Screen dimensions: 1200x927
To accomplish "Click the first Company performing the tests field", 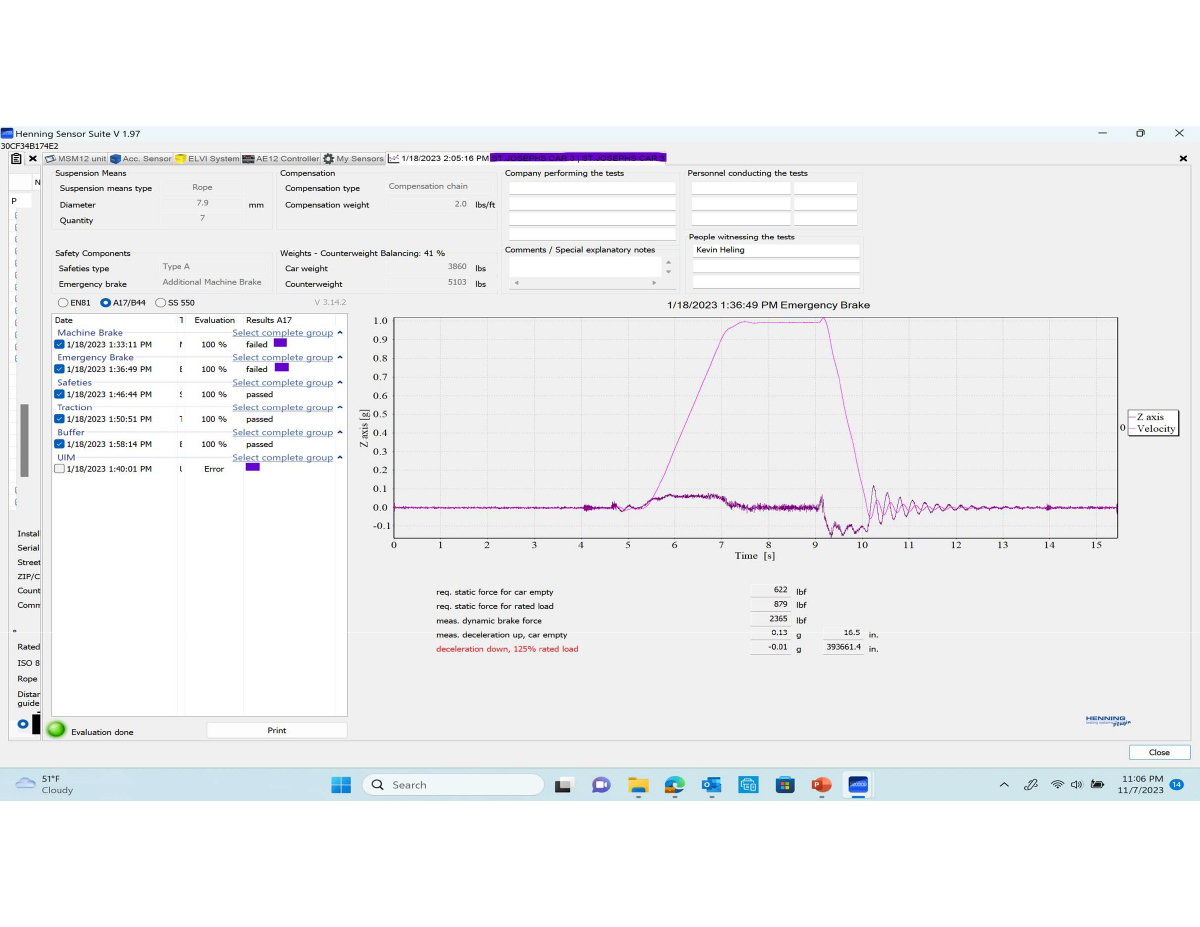I will coord(592,188).
